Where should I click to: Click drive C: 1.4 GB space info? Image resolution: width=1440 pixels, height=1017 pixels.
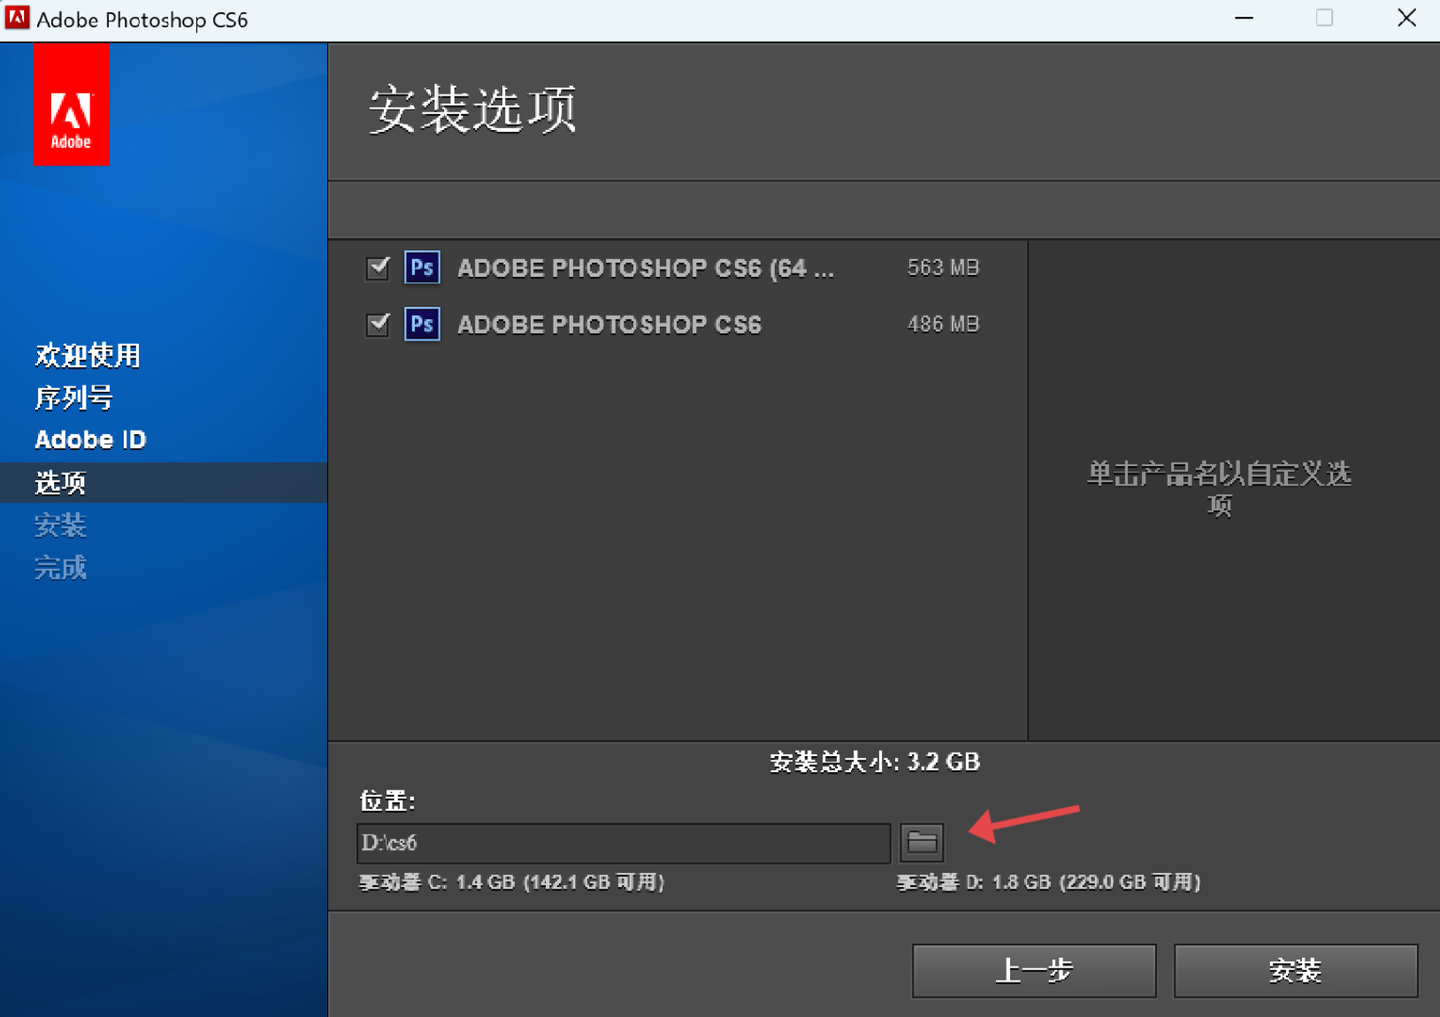coord(512,882)
